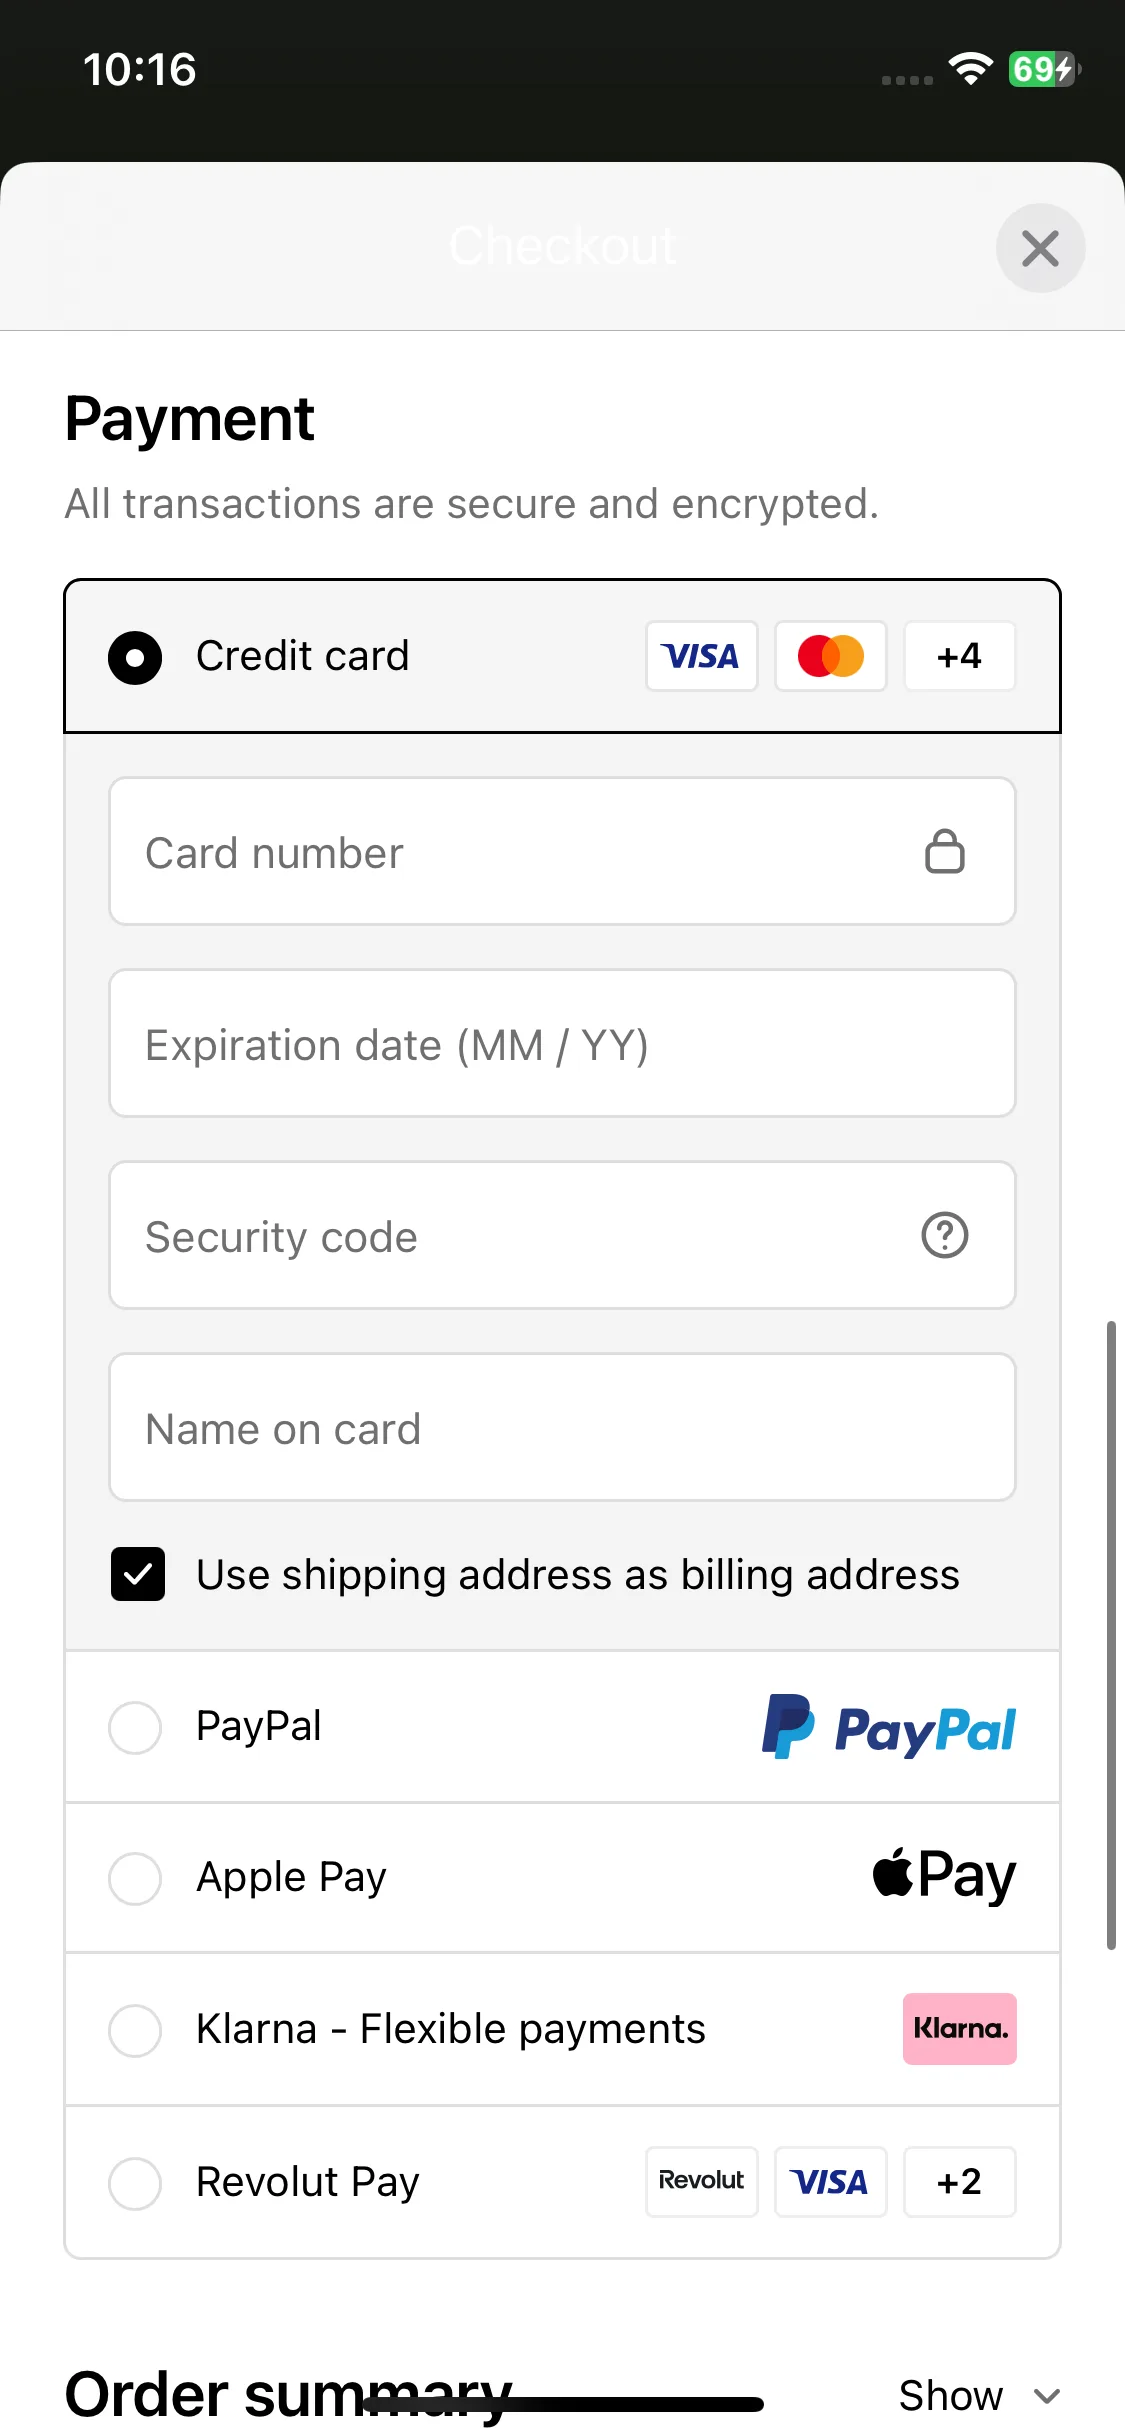The height and width of the screenshot is (2436, 1125).
Task: Click the pink Klarna badge
Action: tap(960, 2029)
